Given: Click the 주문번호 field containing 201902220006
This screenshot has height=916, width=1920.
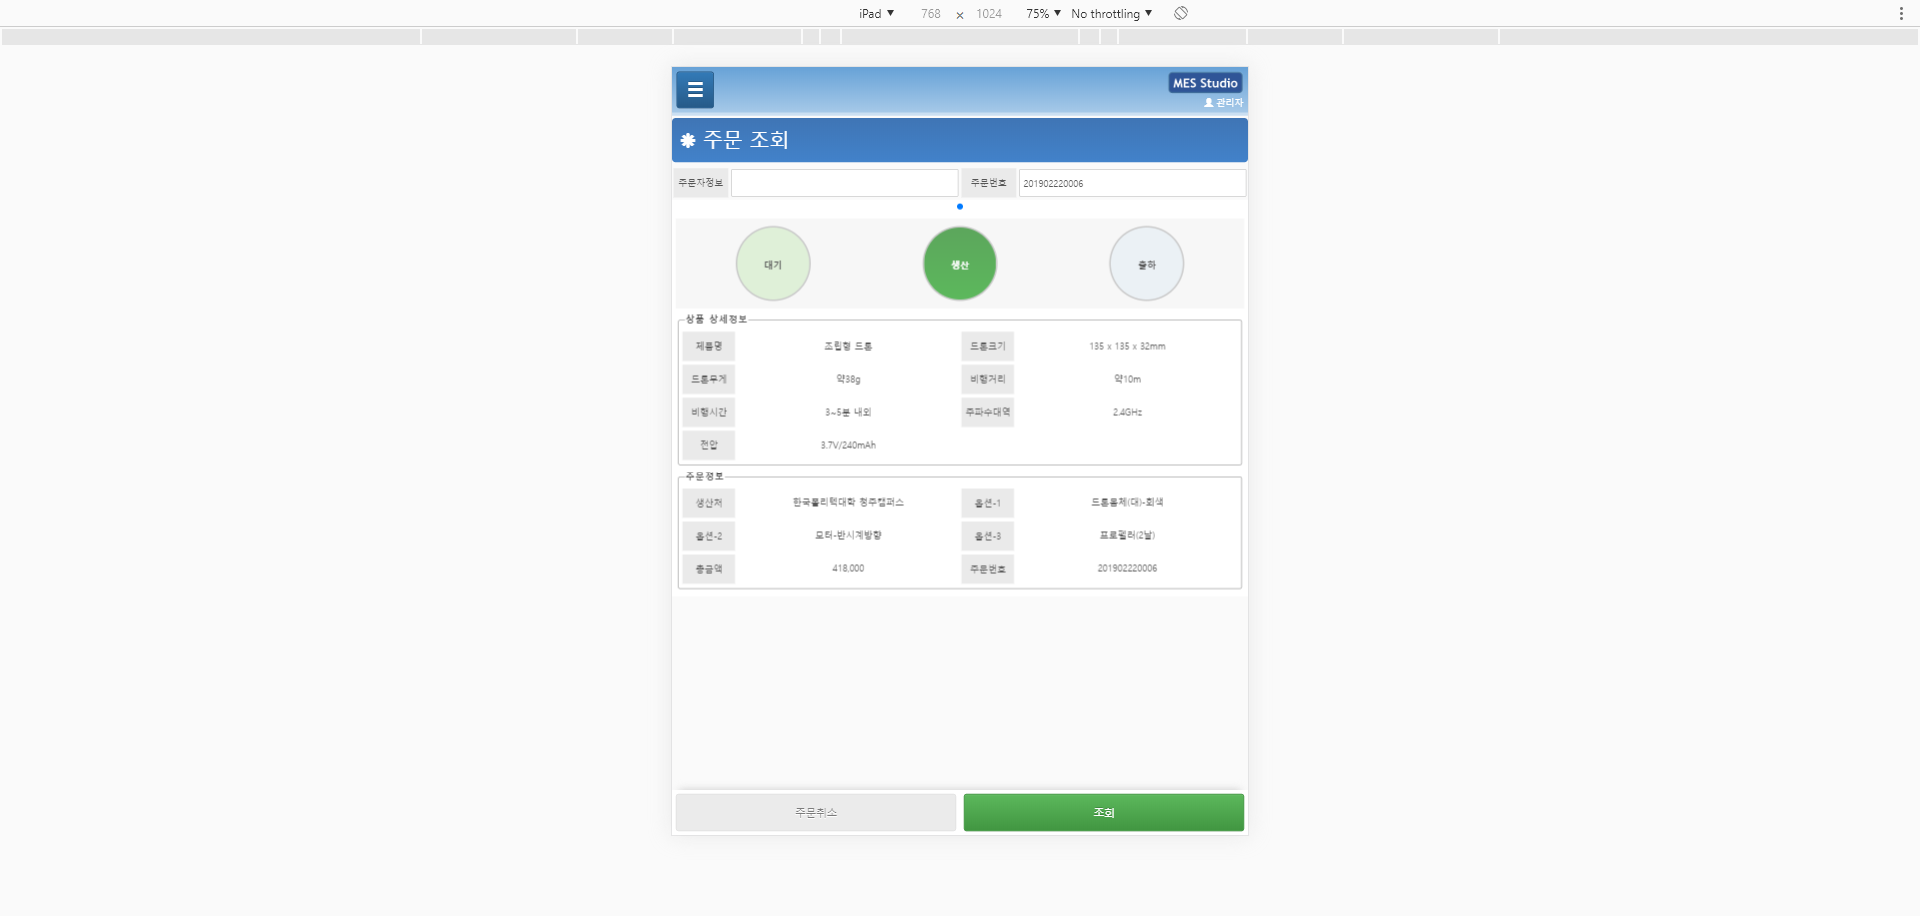Looking at the screenshot, I should click(x=1131, y=183).
